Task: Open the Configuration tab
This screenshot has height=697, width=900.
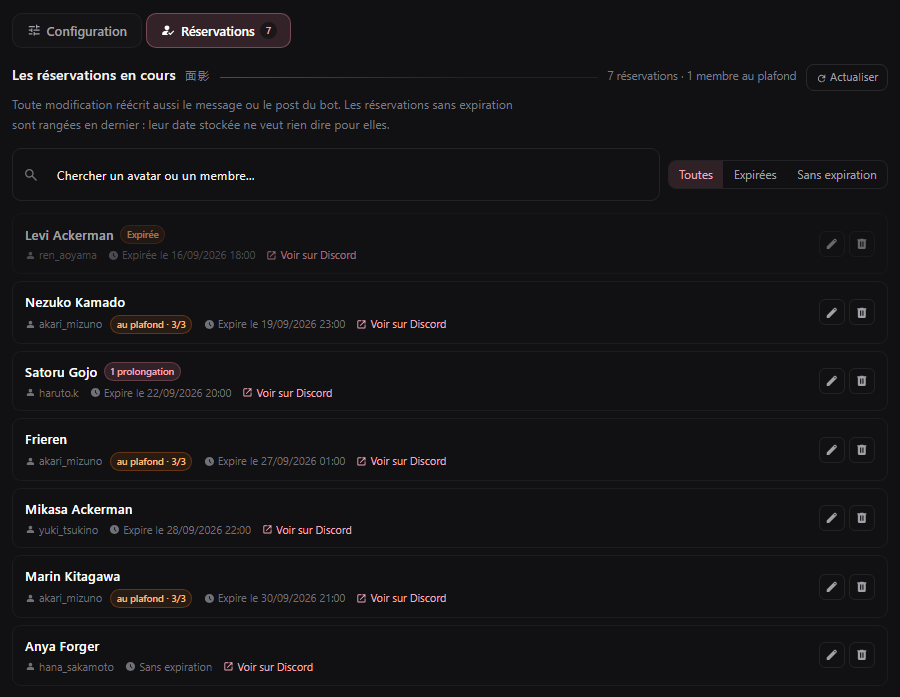Action: tap(77, 31)
